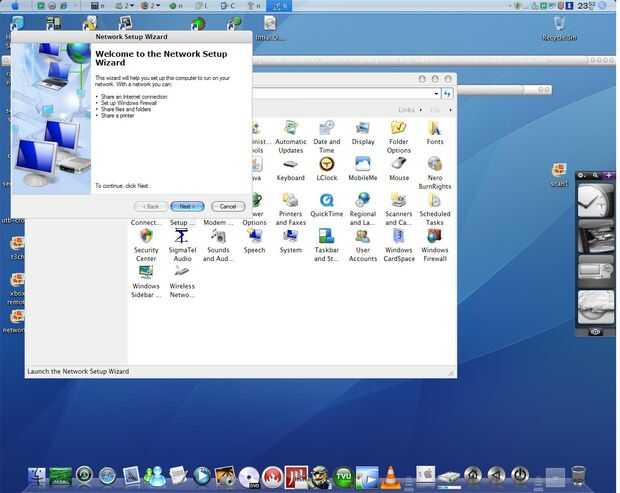Open Automatic Updates in Control Panel
The width and height of the screenshot is (620, 493).
[x=291, y=137]
